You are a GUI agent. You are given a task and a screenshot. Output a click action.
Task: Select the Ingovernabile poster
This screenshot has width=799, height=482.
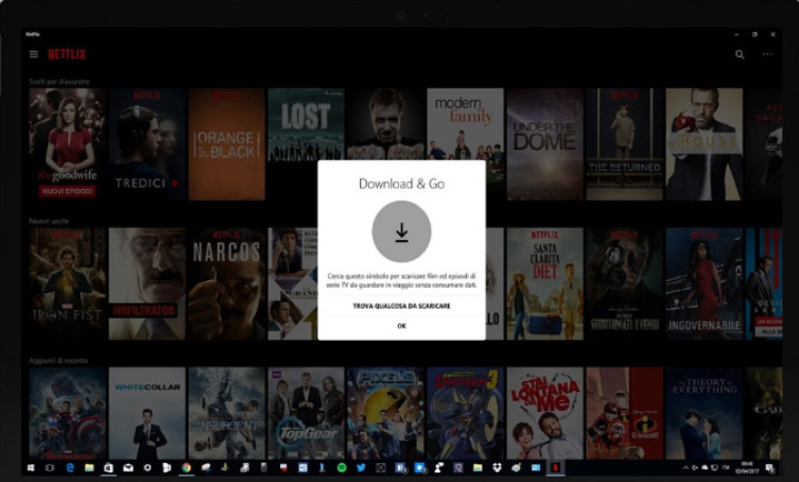click(704, 284)
